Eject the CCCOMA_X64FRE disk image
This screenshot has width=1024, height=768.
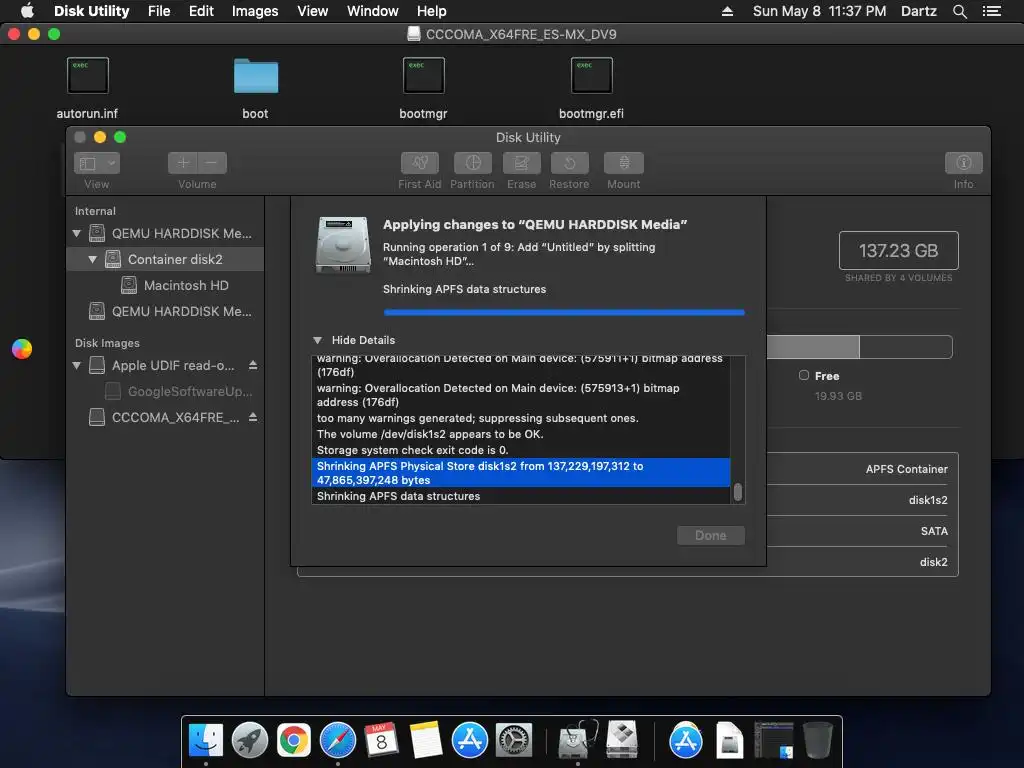click(253, 417)
